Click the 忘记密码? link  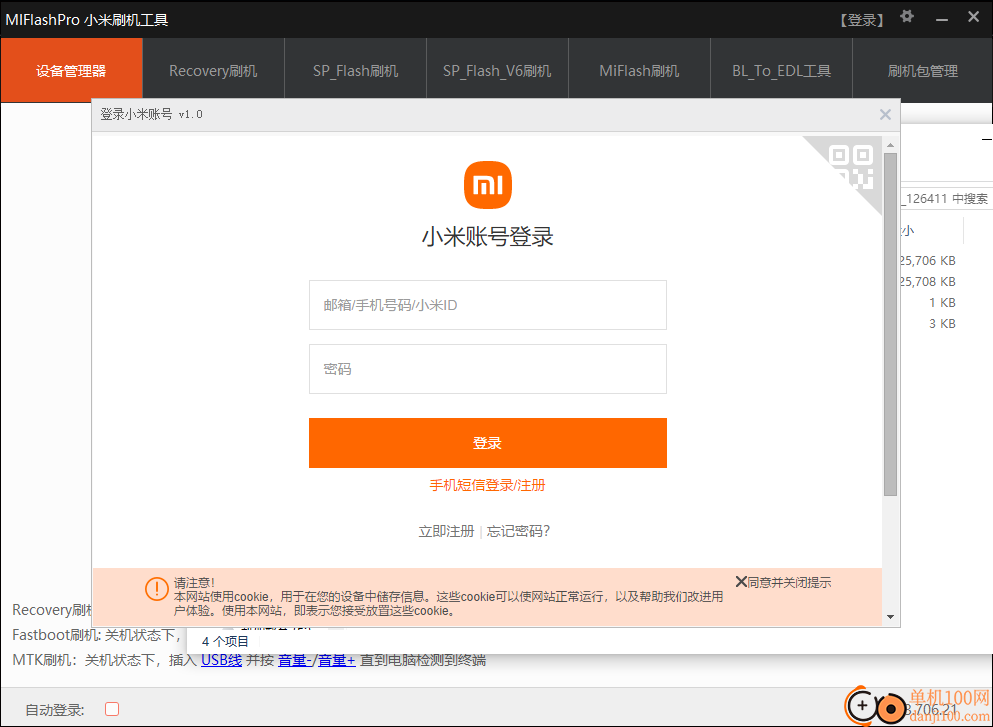519,531
